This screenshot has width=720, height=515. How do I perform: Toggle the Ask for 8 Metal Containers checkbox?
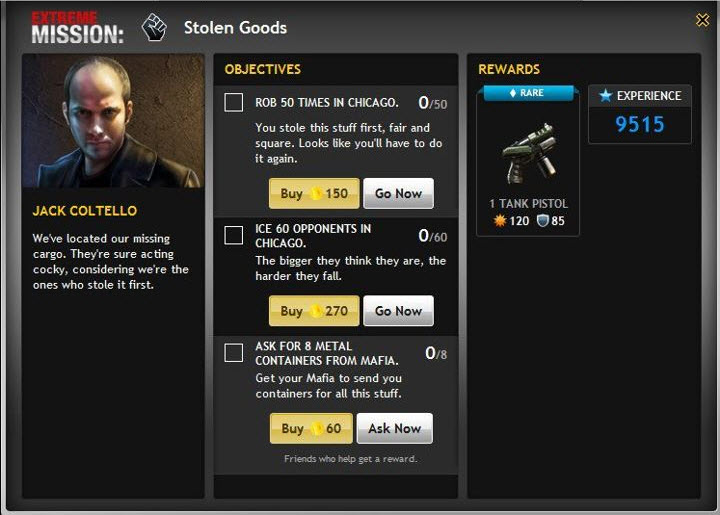[x=233, y=353]
